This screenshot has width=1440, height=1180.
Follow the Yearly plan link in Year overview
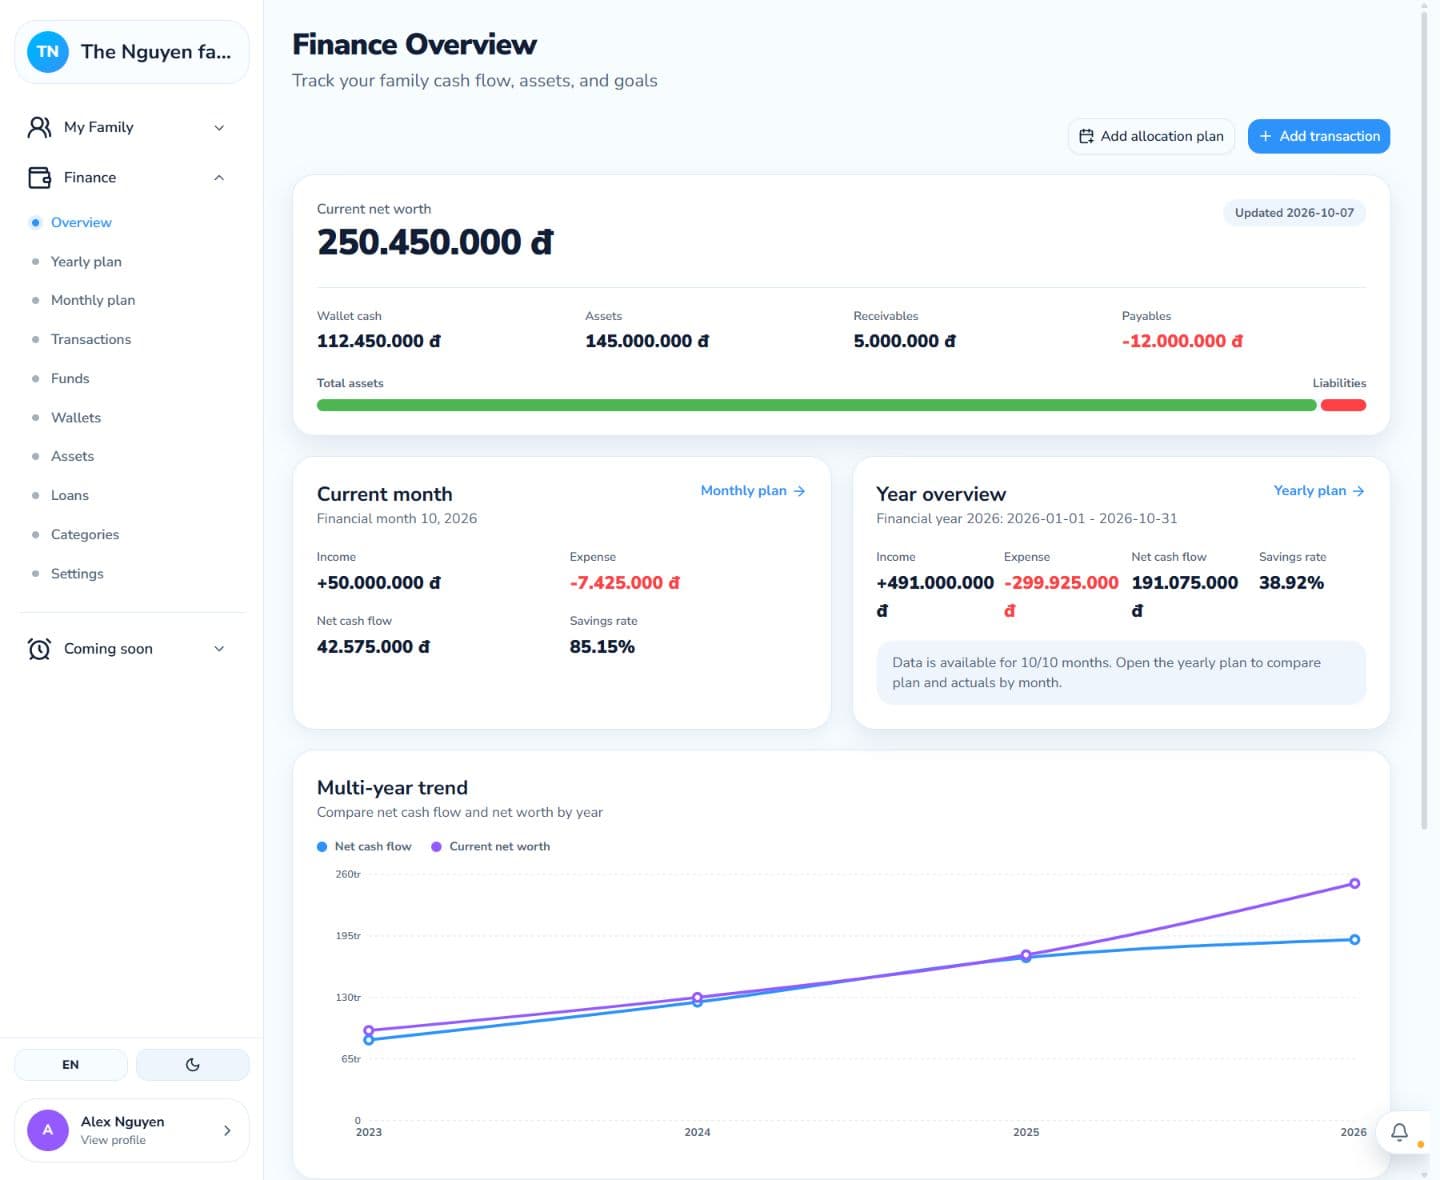[1319, 491]
